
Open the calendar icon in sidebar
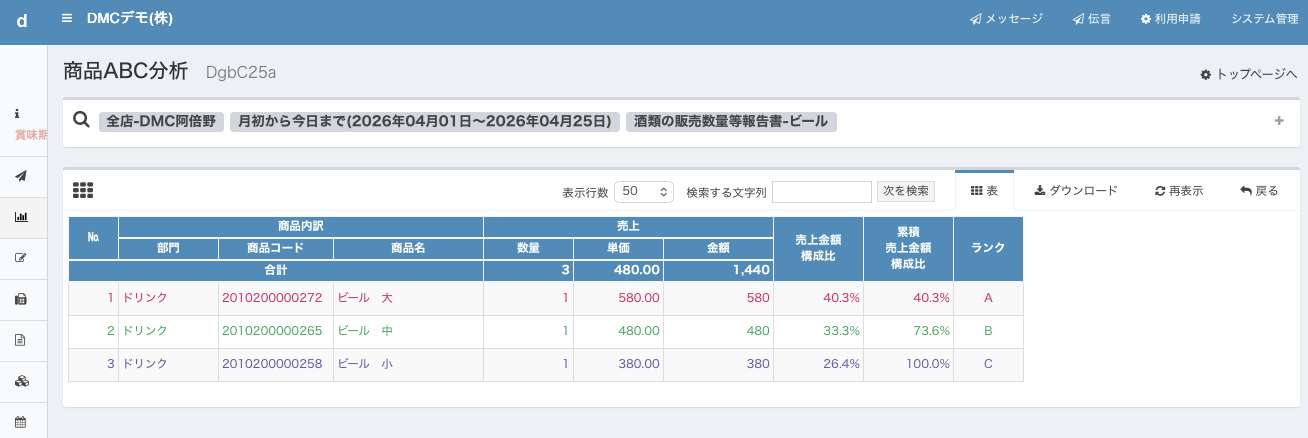(21, 422)
